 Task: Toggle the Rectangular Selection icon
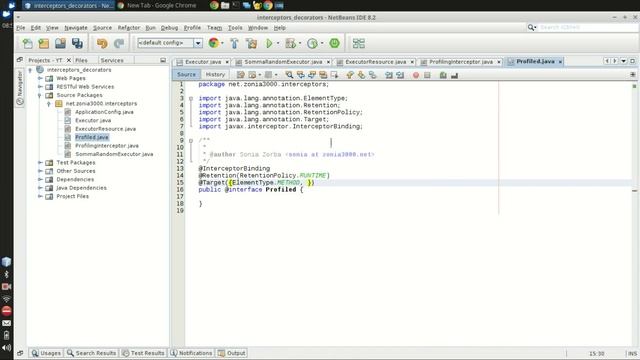[x=334, y=75]
